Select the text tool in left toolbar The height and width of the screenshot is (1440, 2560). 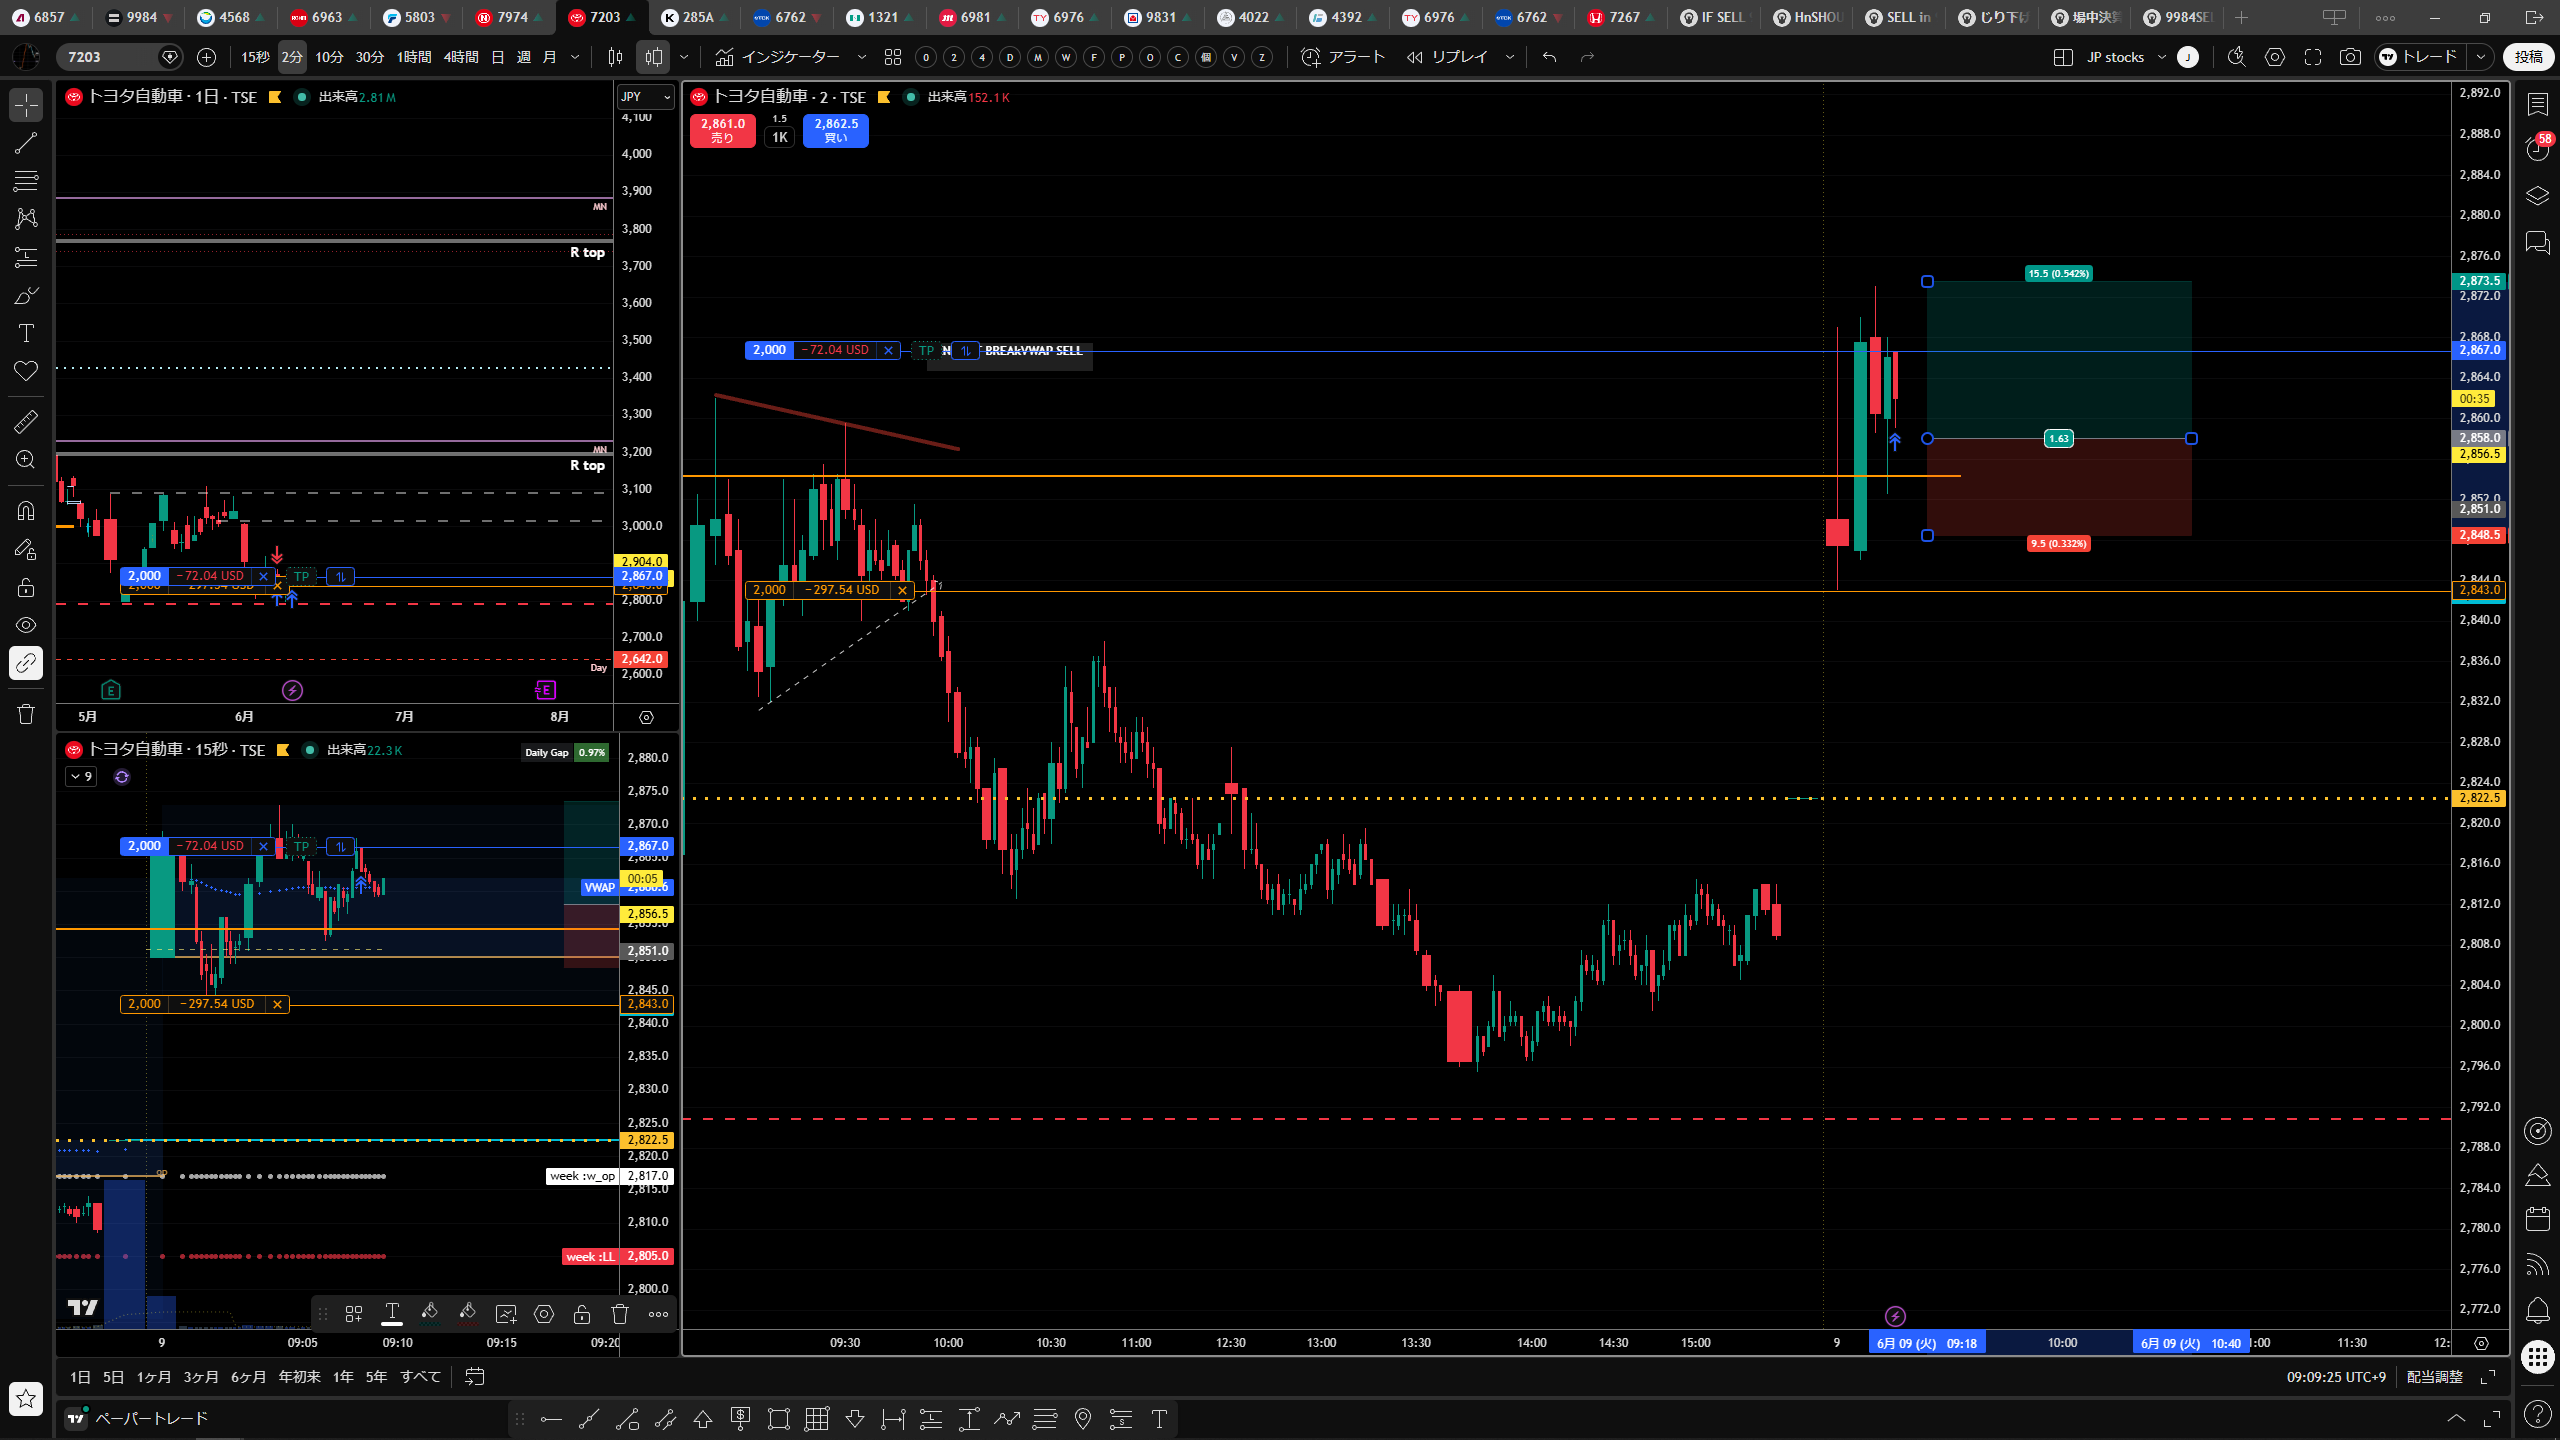click(x=26, y=333)
